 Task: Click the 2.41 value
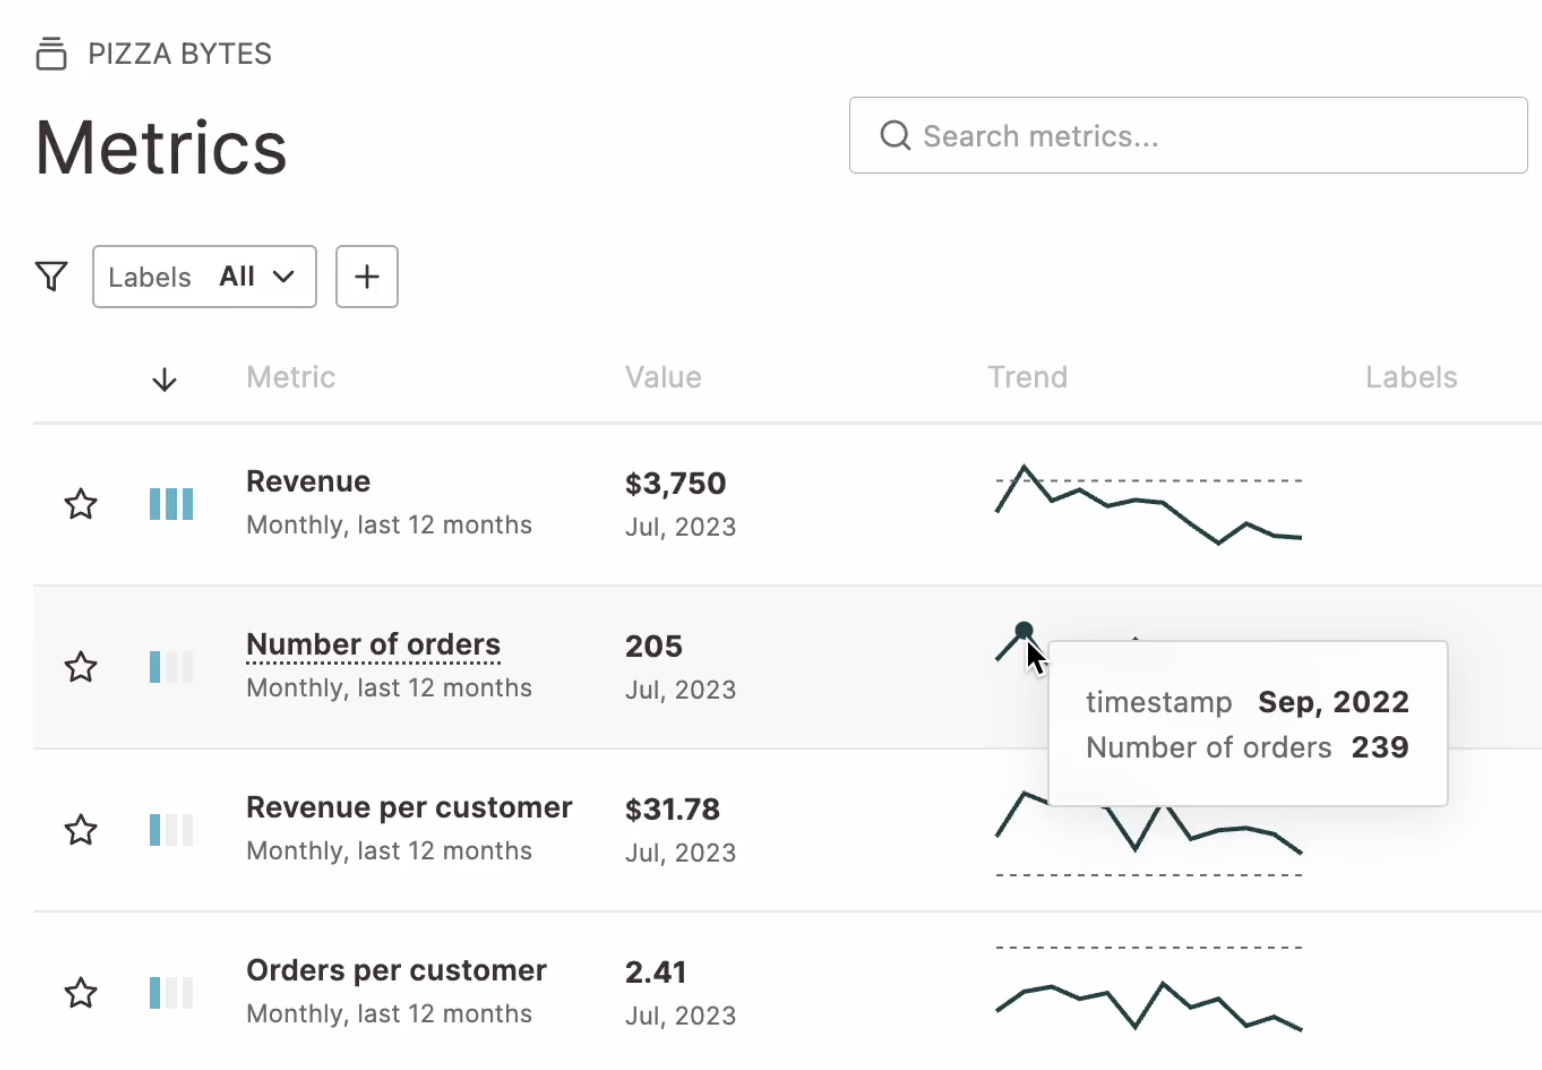pyautogui.click(x=656, y=973)
